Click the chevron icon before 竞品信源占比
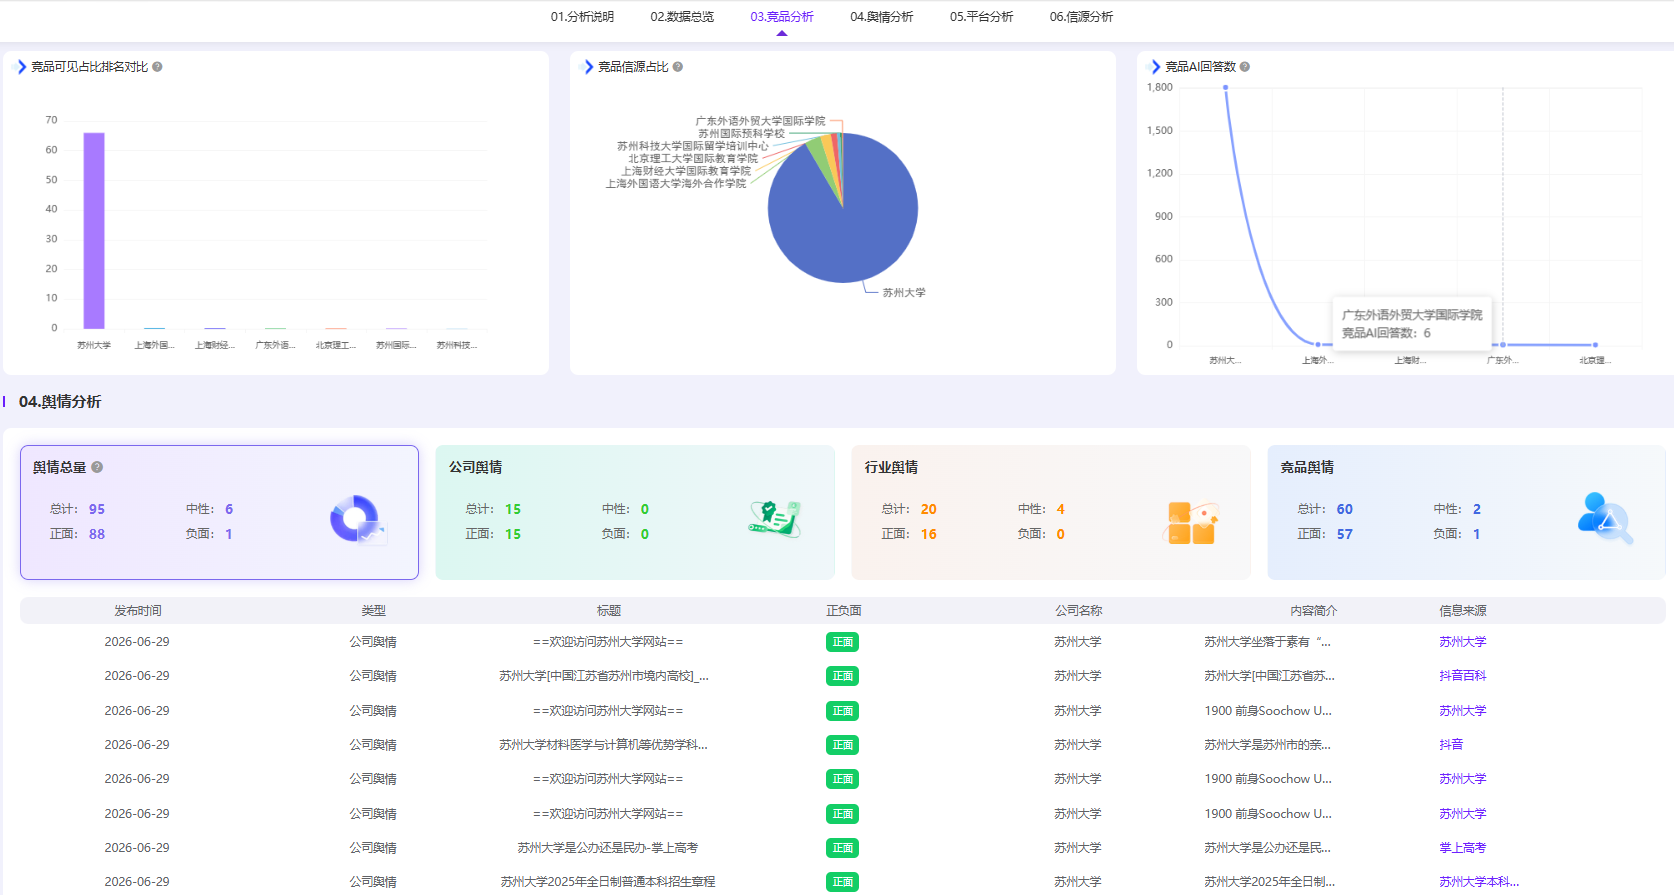 point(589,67)
